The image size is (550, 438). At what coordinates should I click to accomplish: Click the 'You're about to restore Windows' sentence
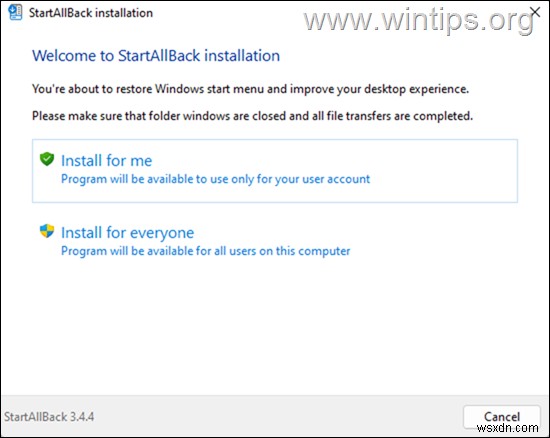pos(250,89)
